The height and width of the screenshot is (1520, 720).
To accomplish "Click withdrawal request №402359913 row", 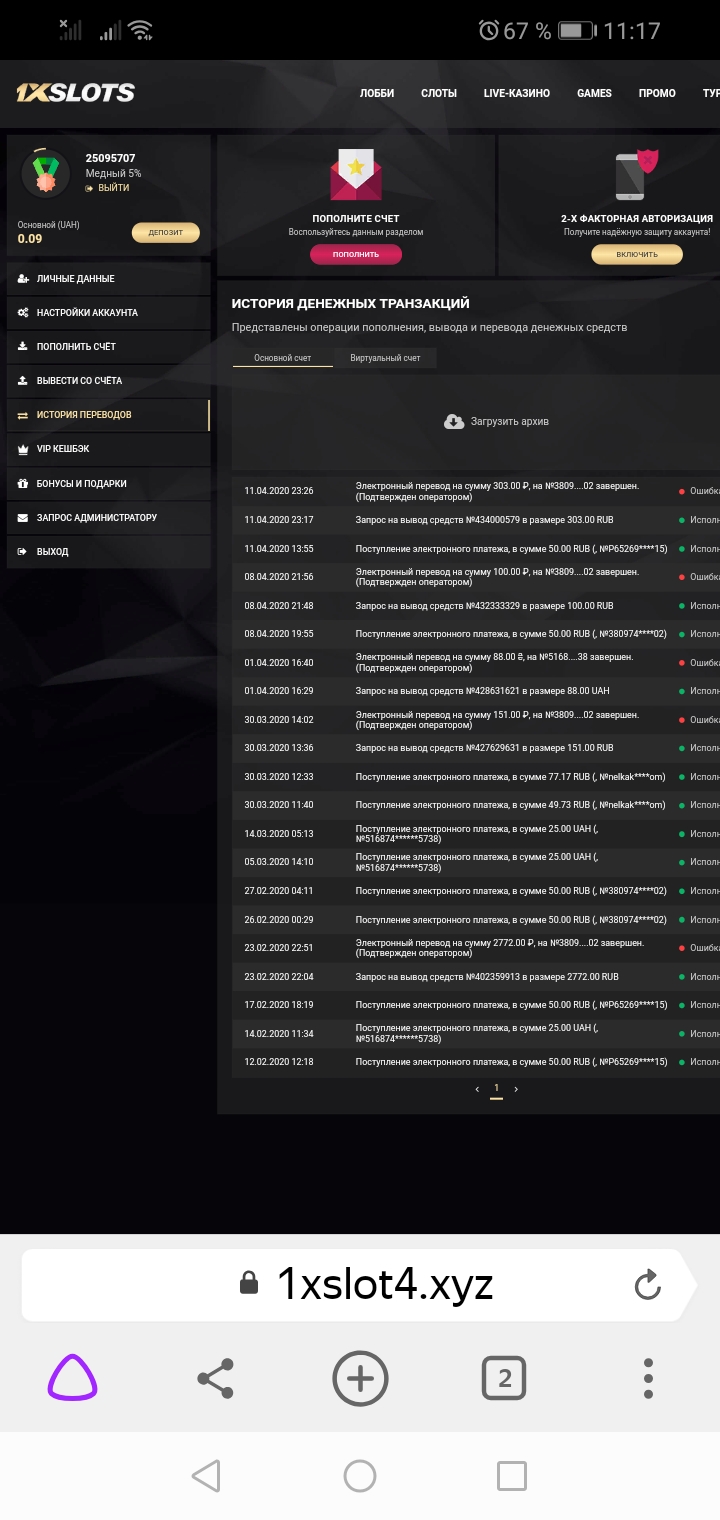I will 476,977.
